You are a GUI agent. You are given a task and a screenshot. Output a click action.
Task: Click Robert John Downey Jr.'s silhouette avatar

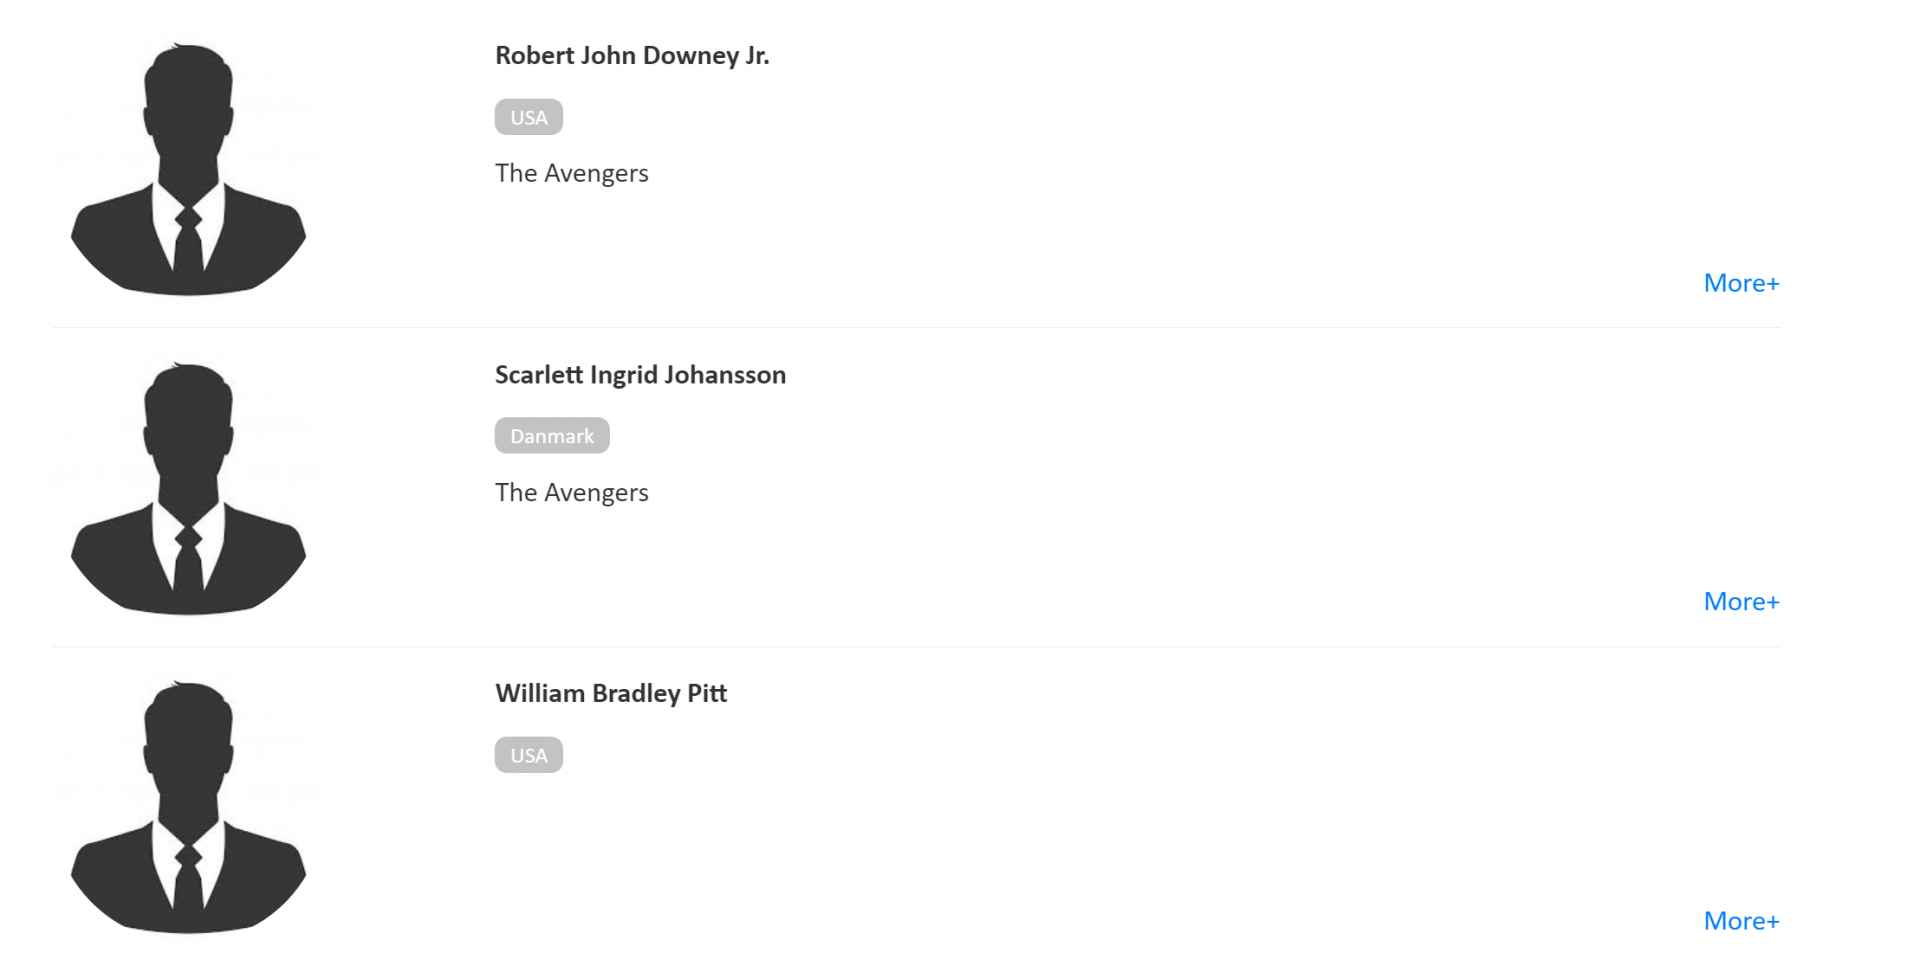pos(189,169)
